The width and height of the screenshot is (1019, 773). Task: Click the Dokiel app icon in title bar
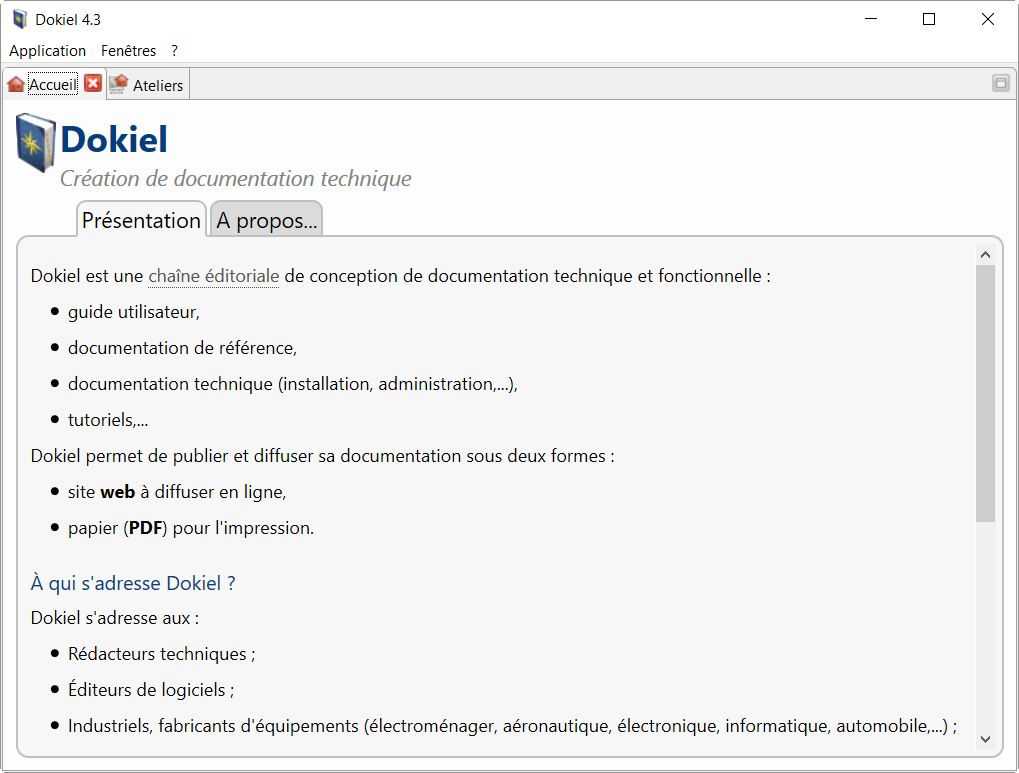[19, 19]
